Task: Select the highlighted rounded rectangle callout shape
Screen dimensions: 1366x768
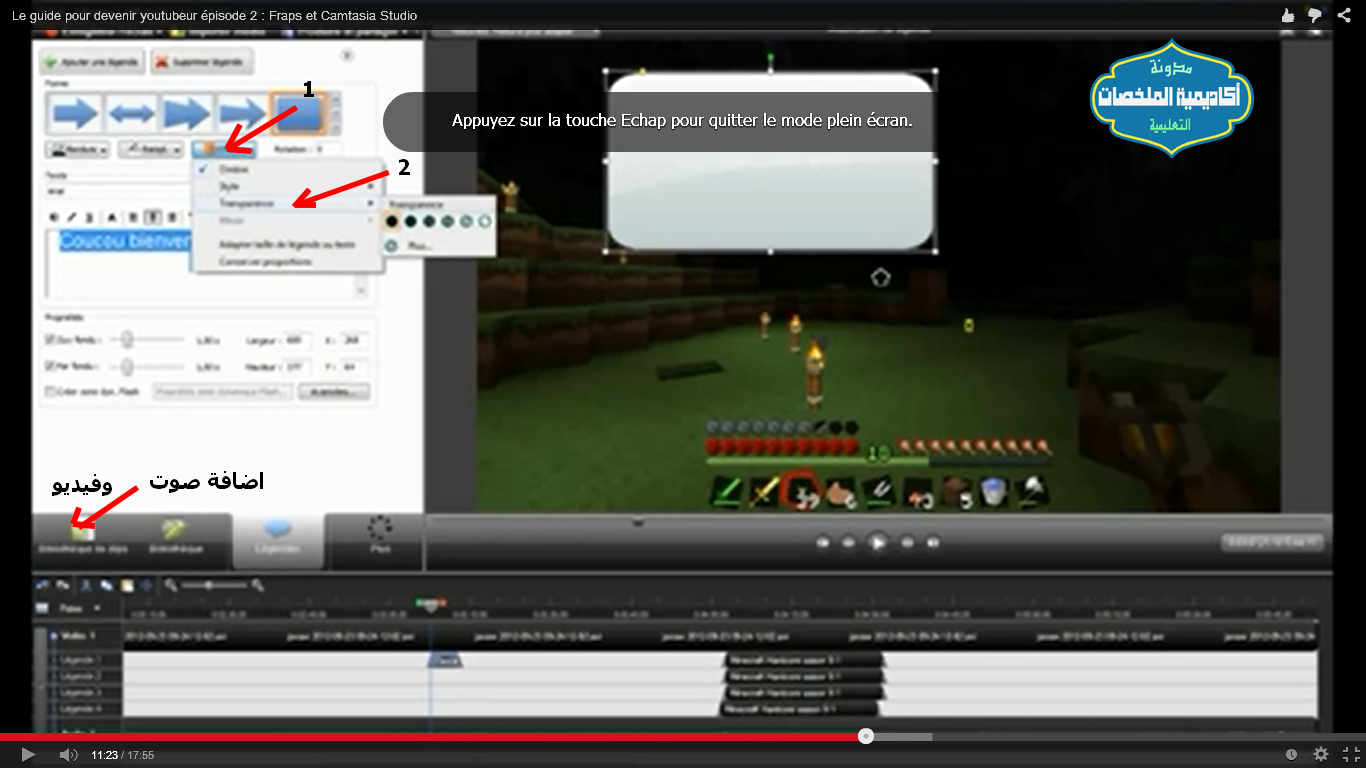Action: click(298, 113)
